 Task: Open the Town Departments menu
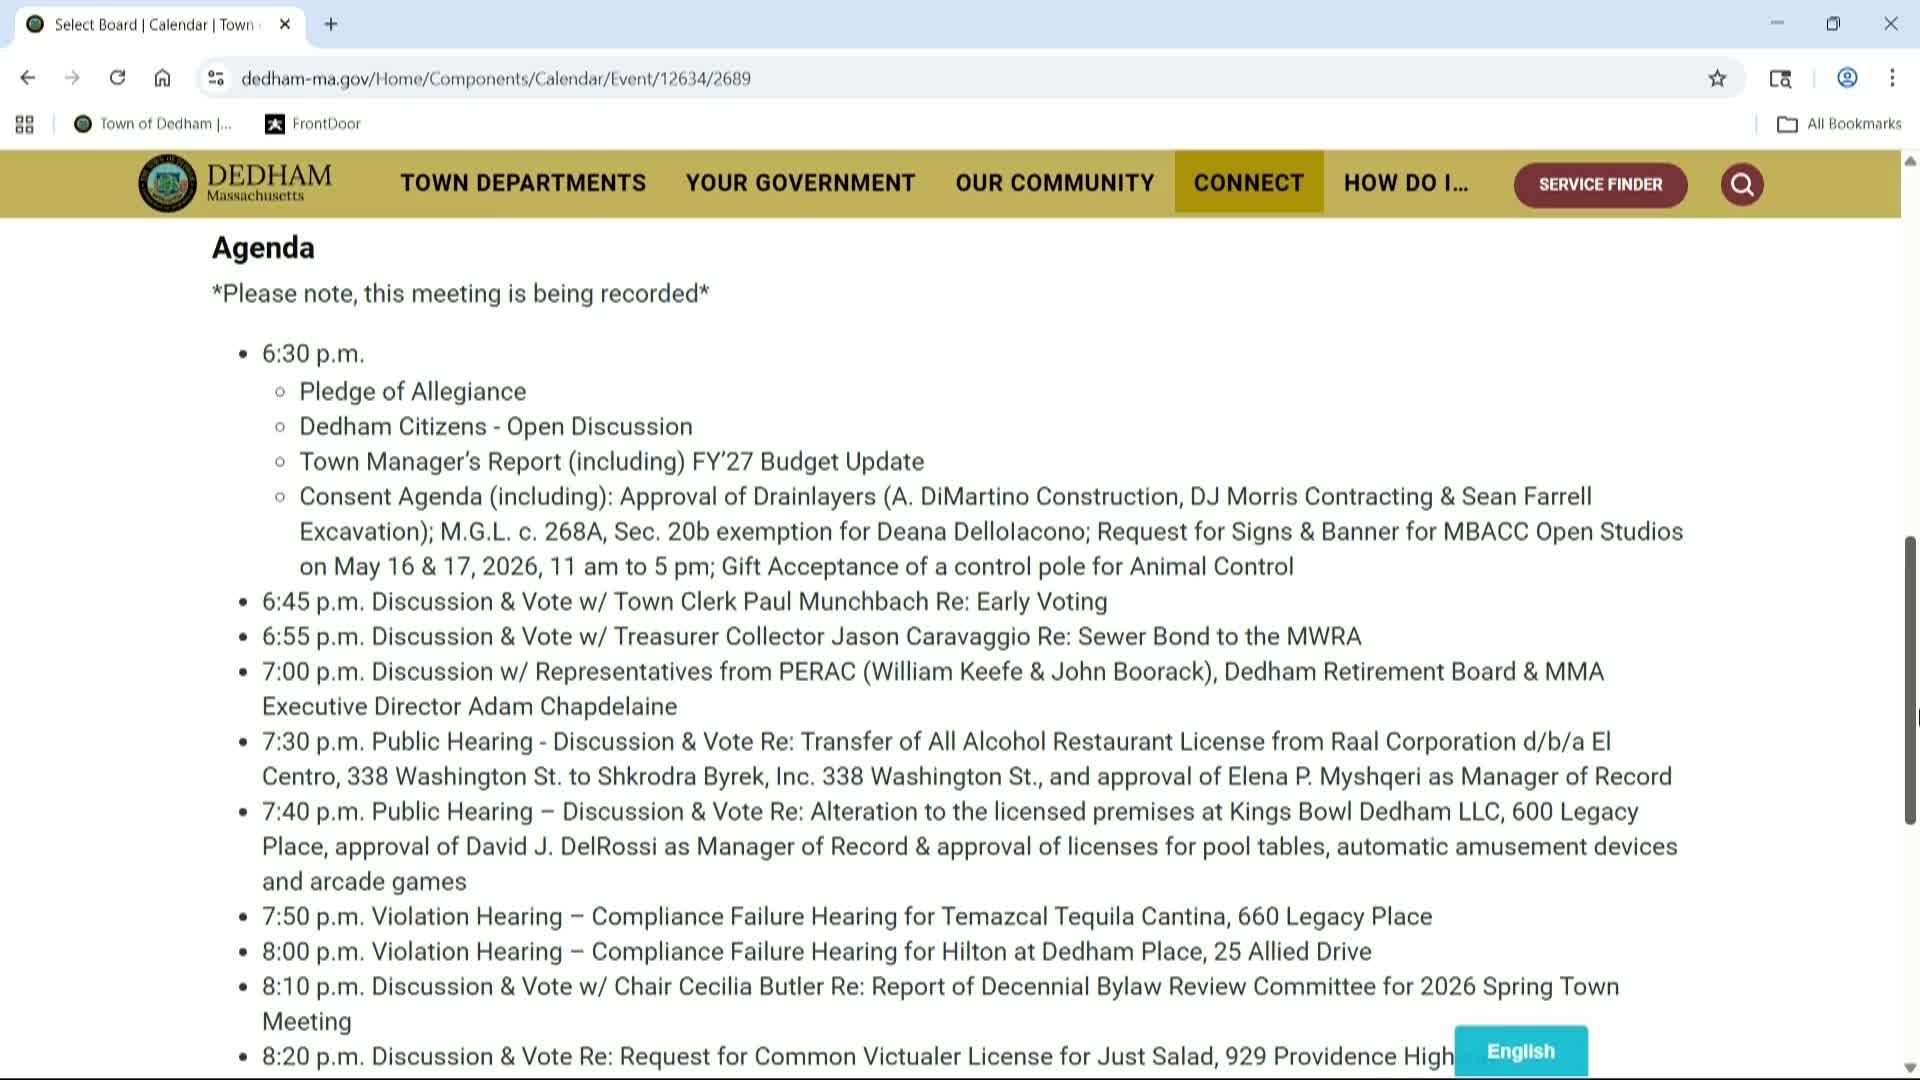[522, 183]
